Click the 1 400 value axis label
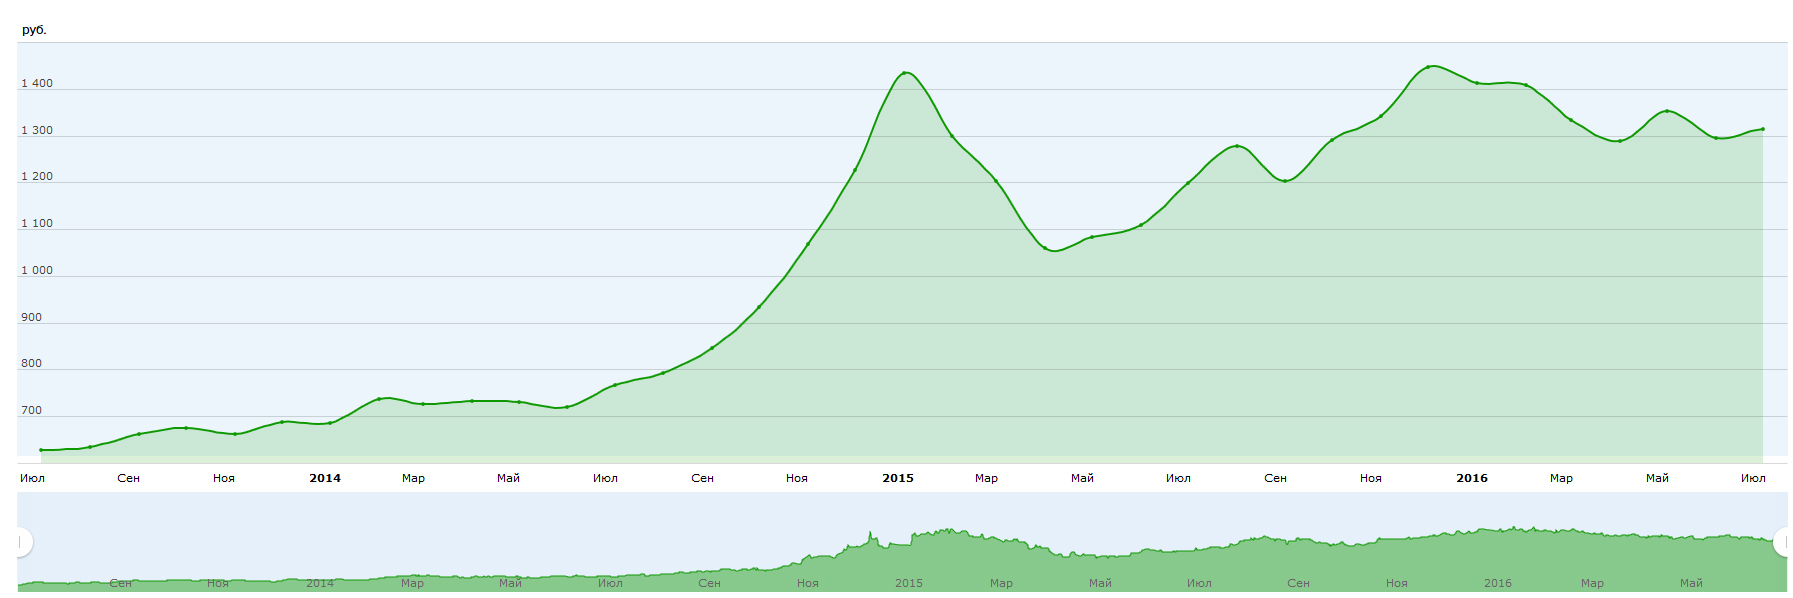This screenshot has width=1793, height=598. (x=37, y=84)
